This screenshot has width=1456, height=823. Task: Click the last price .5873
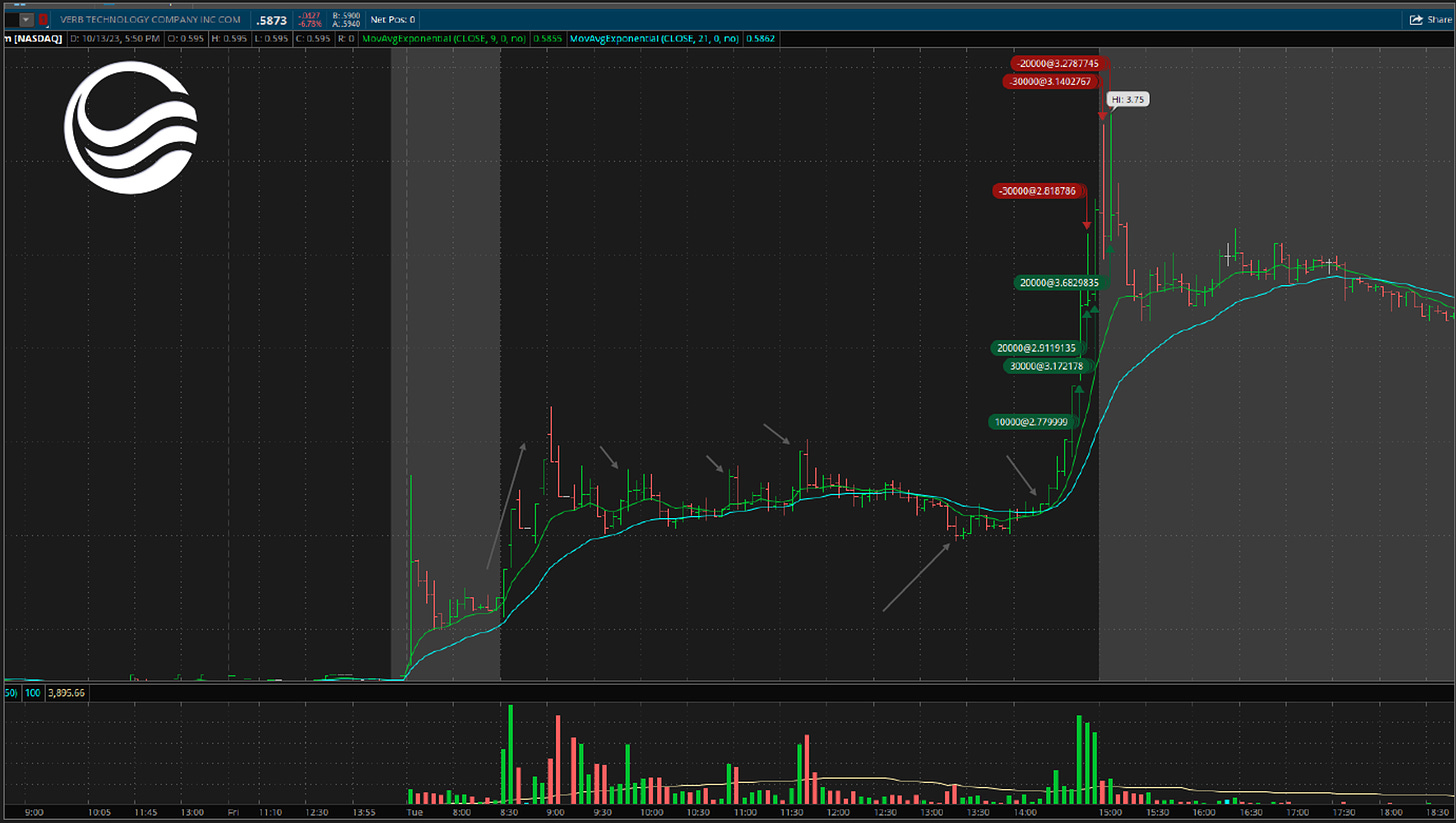tap(271, 19)
